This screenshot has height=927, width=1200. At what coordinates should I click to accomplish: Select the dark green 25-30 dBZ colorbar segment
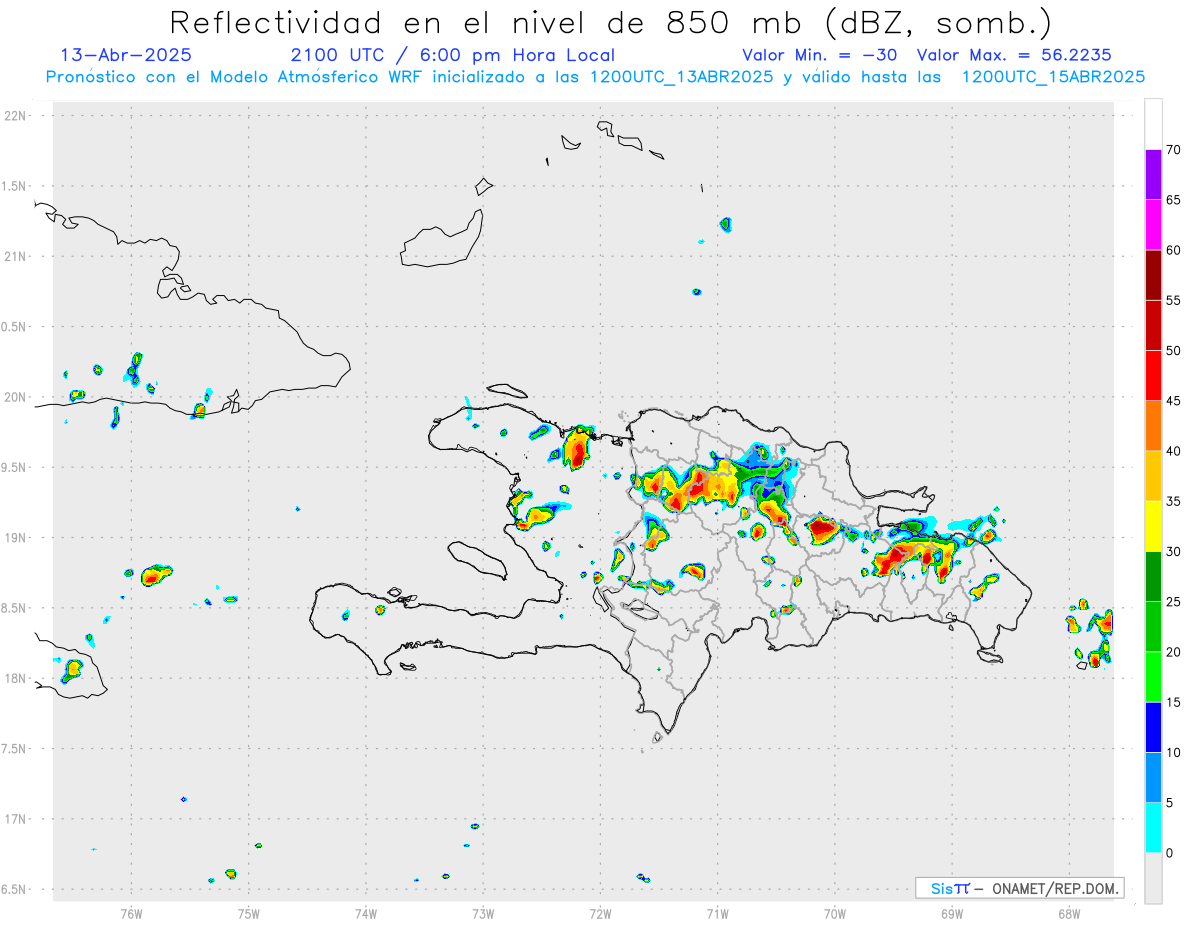1153,576
